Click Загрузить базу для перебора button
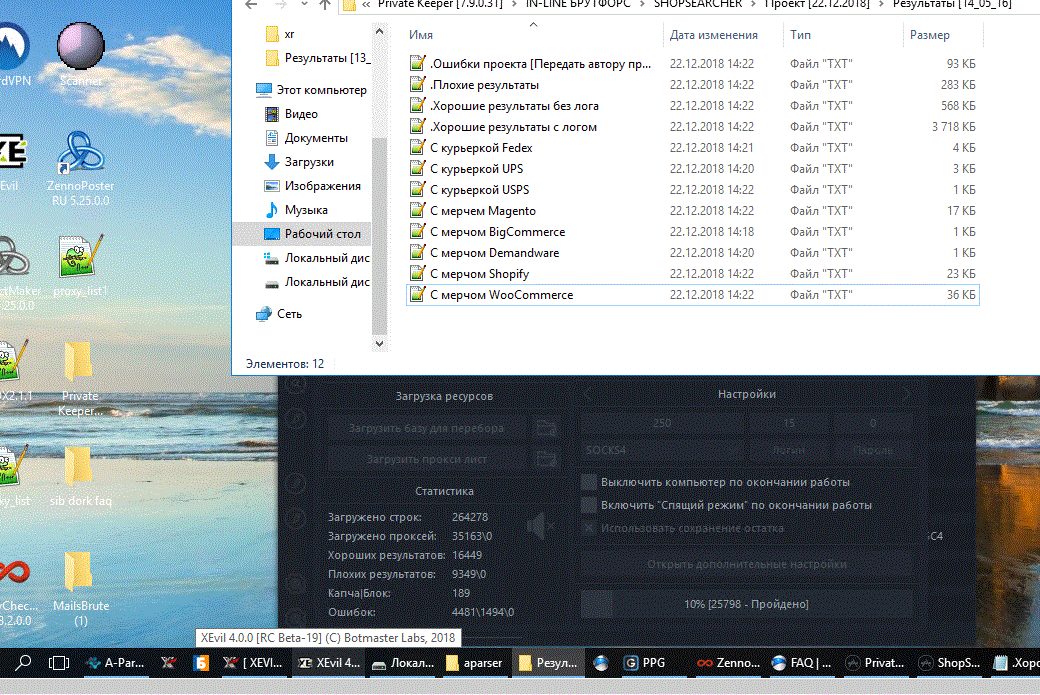This screenshot has height=695, width=1040. (426, 428)
